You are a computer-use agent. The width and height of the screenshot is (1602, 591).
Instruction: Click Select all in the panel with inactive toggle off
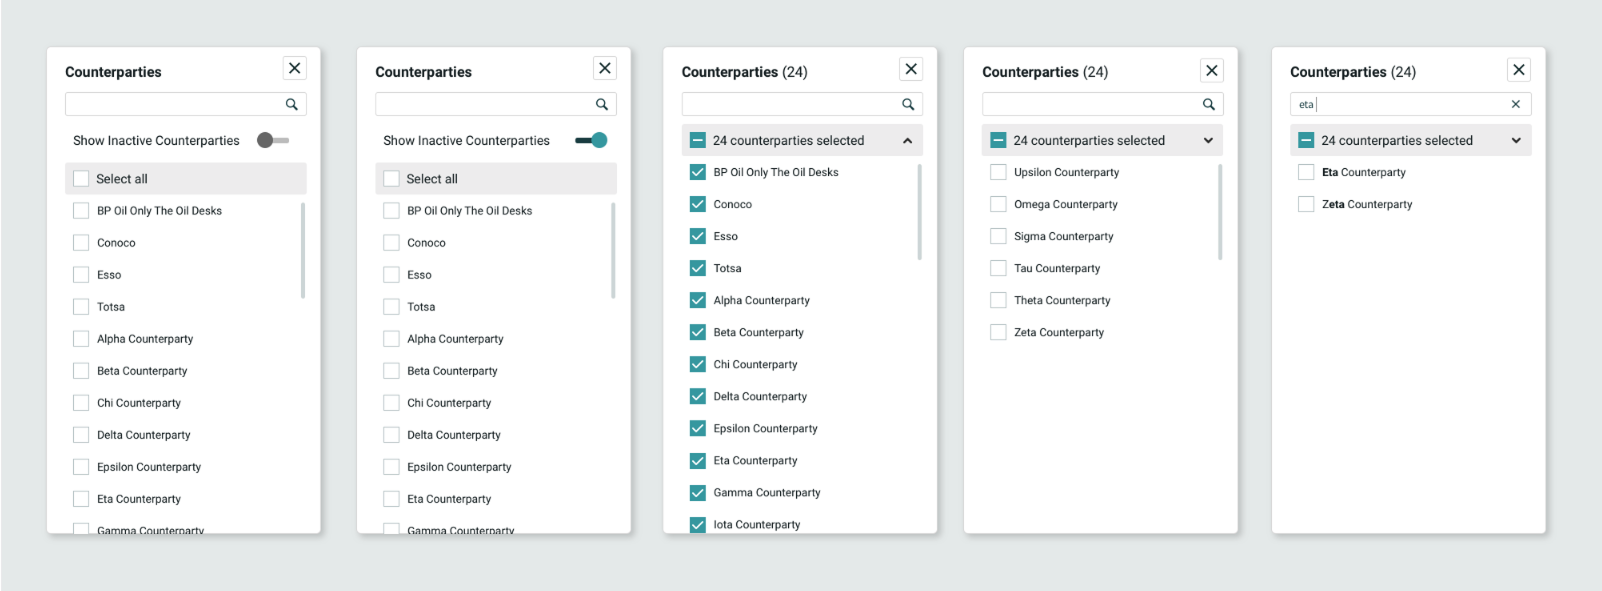[x=82, y=179]
